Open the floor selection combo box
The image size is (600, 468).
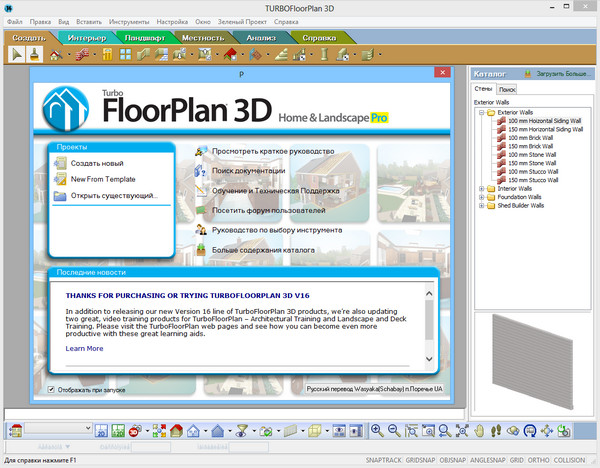click(58, 429)
